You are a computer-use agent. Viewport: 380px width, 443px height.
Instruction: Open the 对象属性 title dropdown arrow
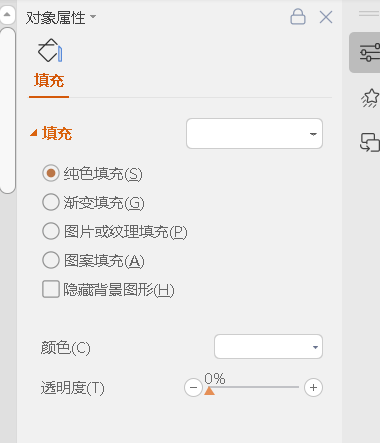coord(93,16)
